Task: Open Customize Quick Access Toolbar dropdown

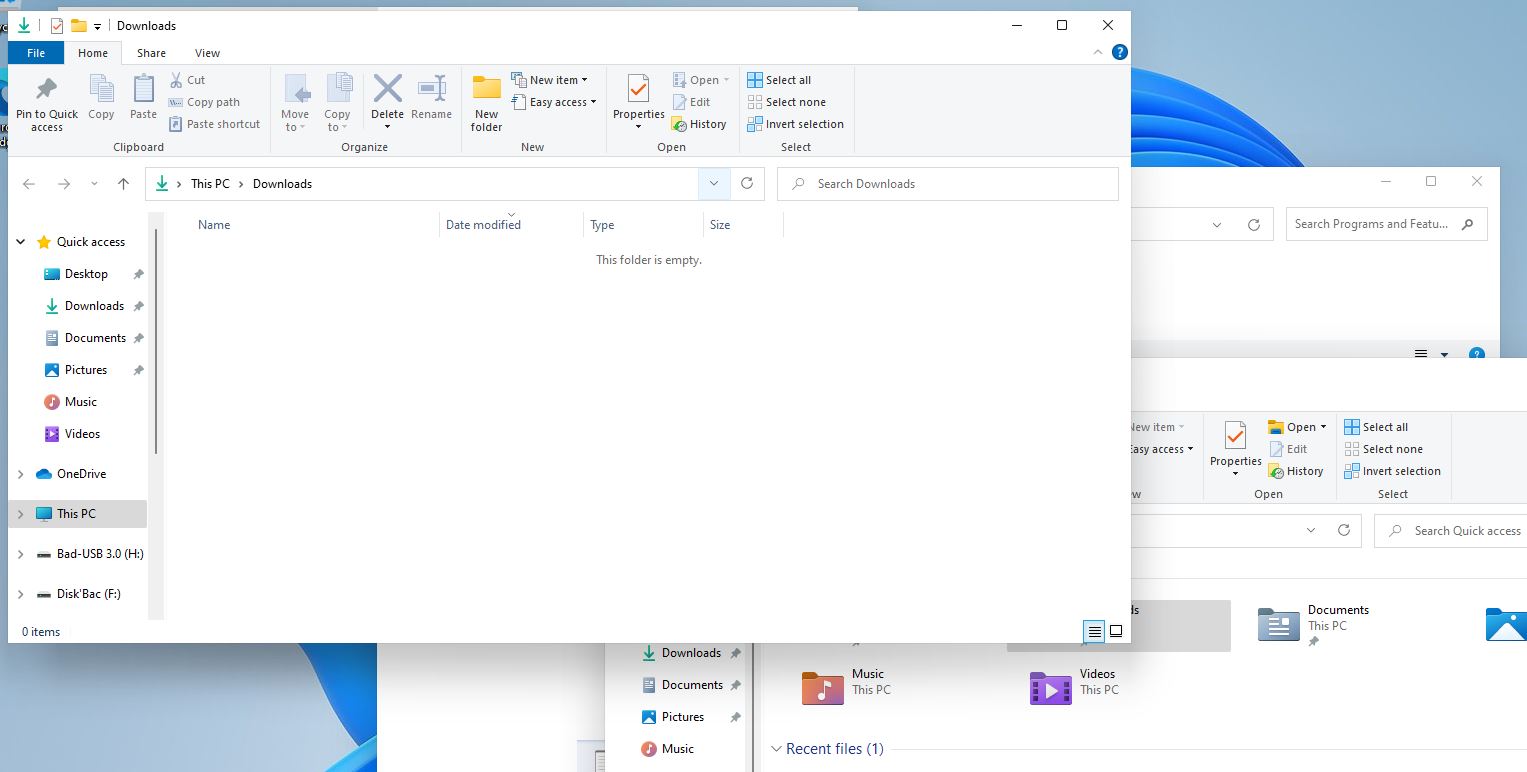Action: click(97, 27)
